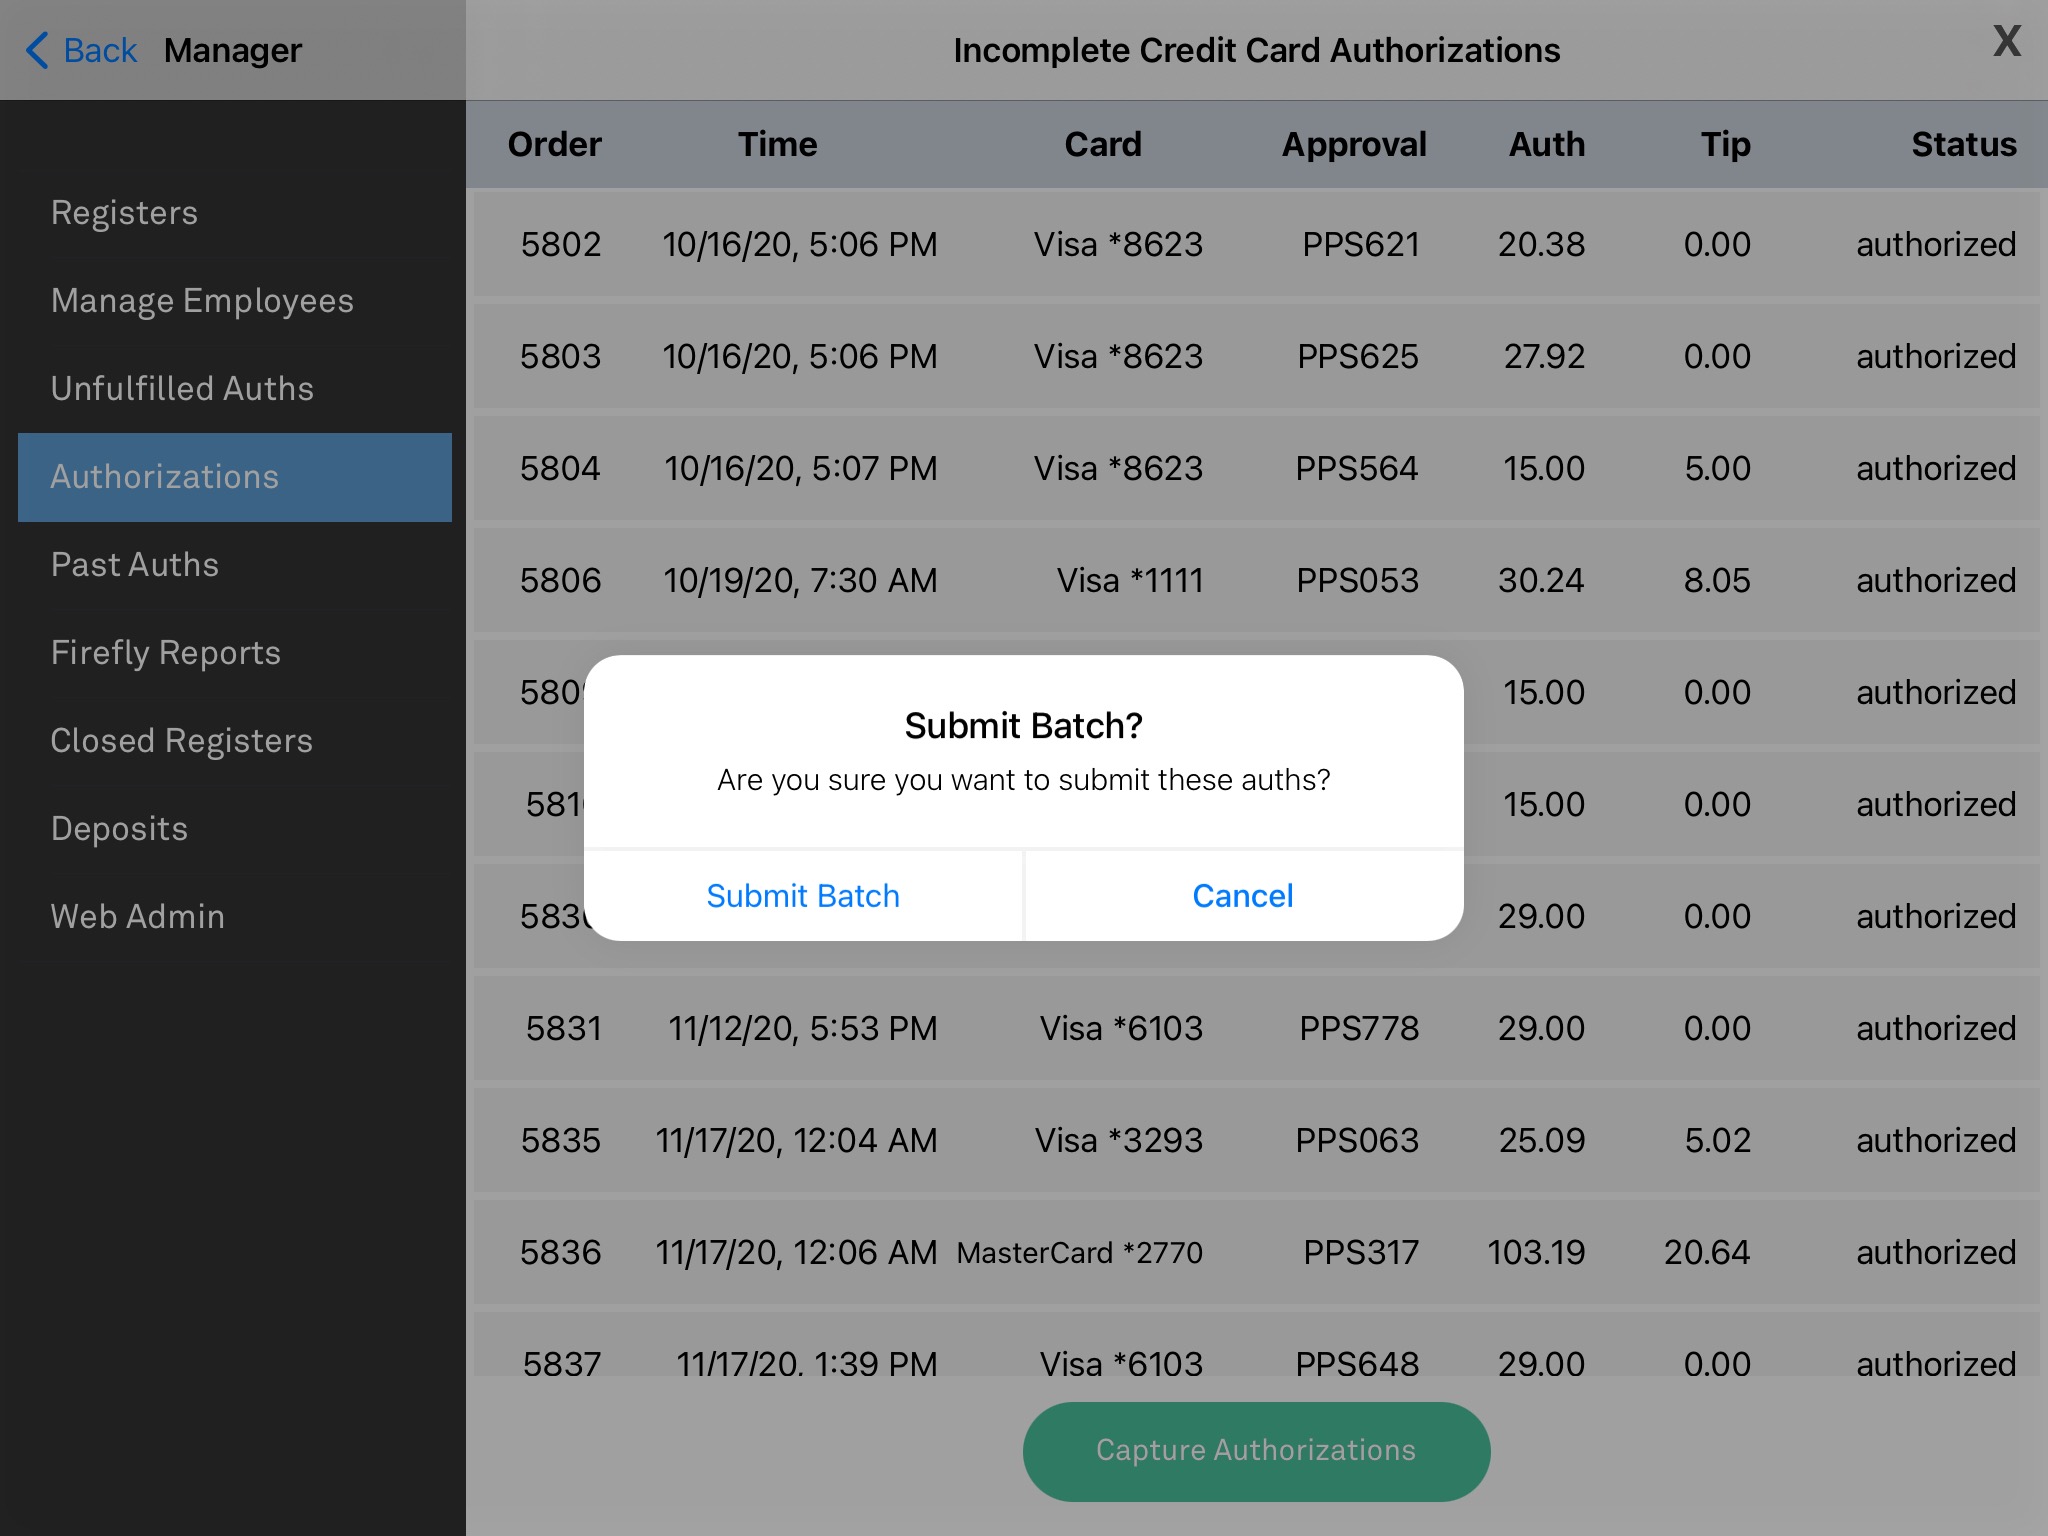
Task: Click time 11/12/20, 5:53 PM
Action: tap(803, 1028)
